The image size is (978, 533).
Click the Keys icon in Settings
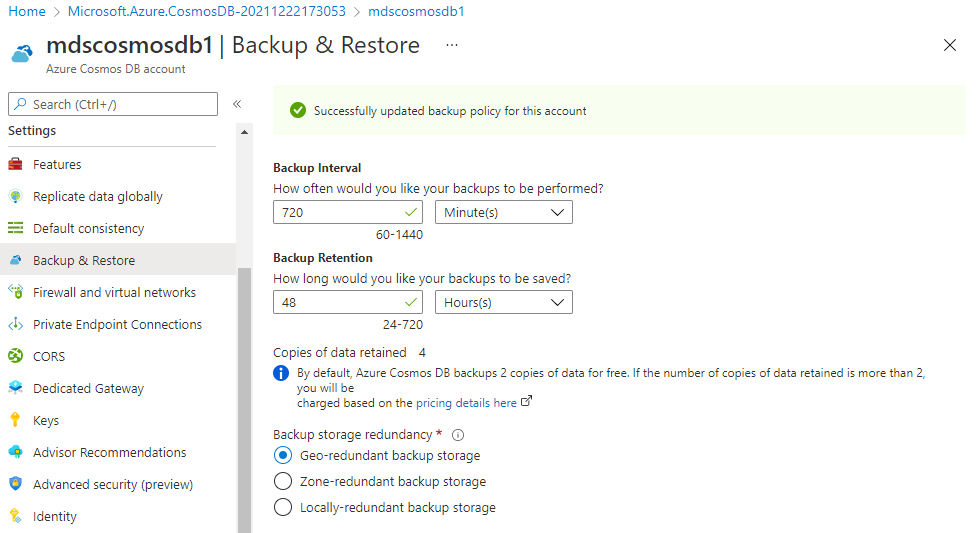click(16, 420)
